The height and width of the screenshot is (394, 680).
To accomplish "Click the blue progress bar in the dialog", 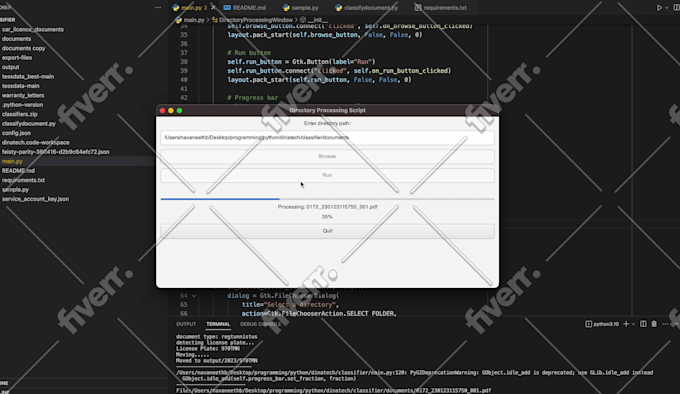I will [x=327, y=199].
